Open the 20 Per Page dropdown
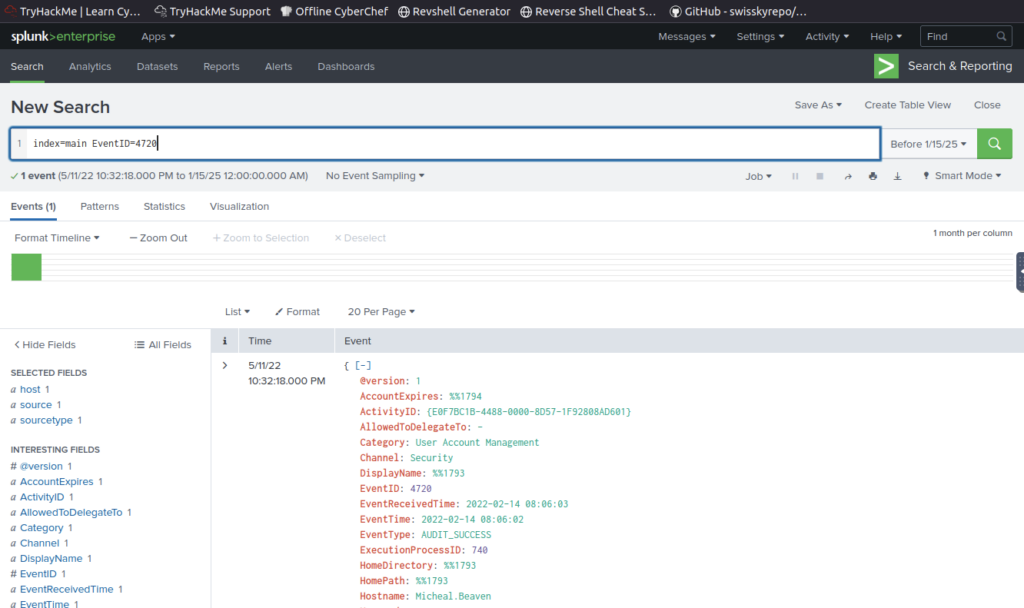This screenshot has width=1024, height=608. [x=381, y=312]
